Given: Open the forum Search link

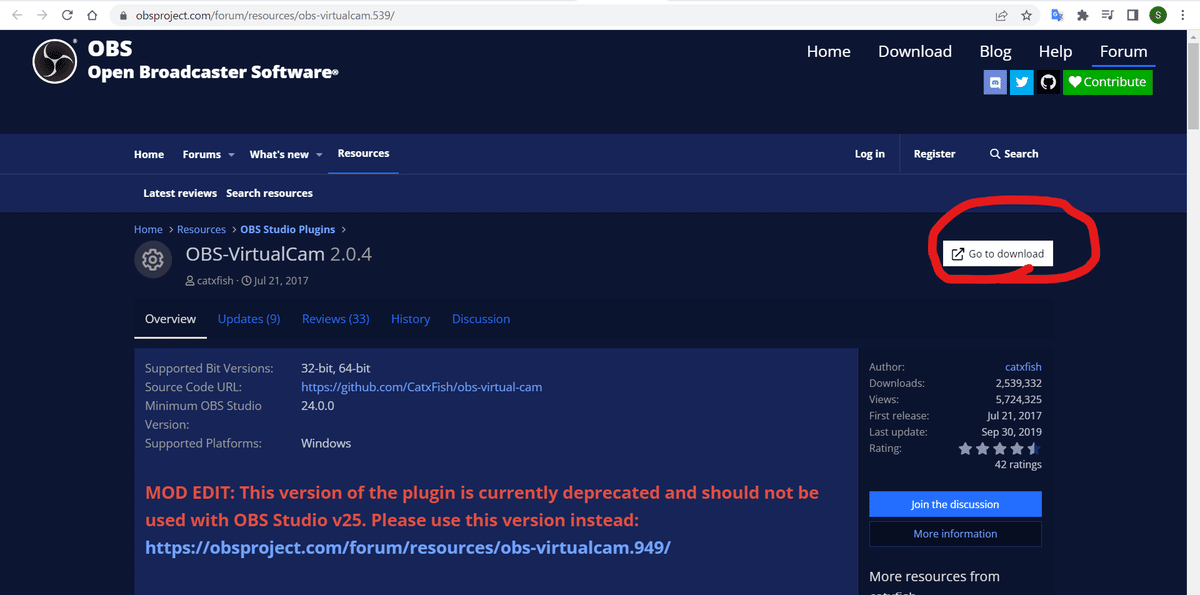Looking at the screenshot, I should [1014, 154].
